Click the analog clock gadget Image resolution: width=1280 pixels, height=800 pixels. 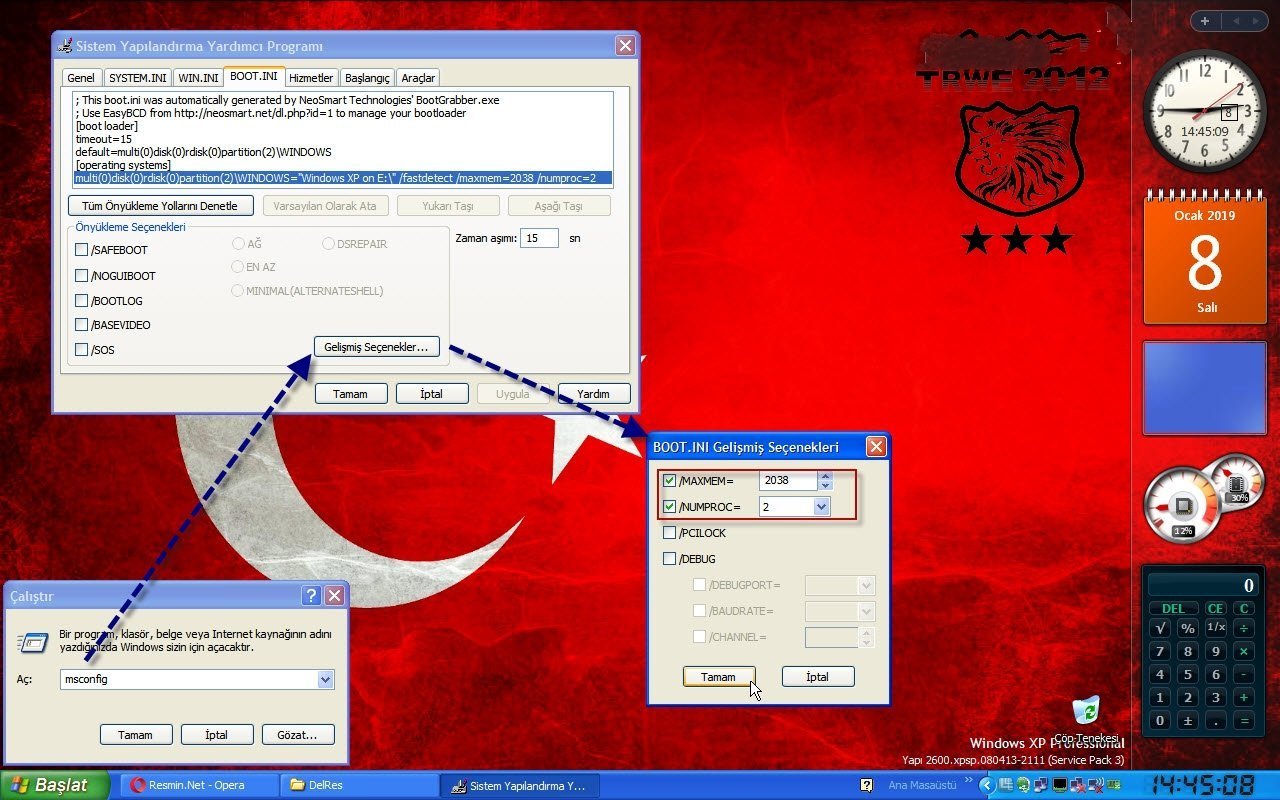pos(1204,111)
